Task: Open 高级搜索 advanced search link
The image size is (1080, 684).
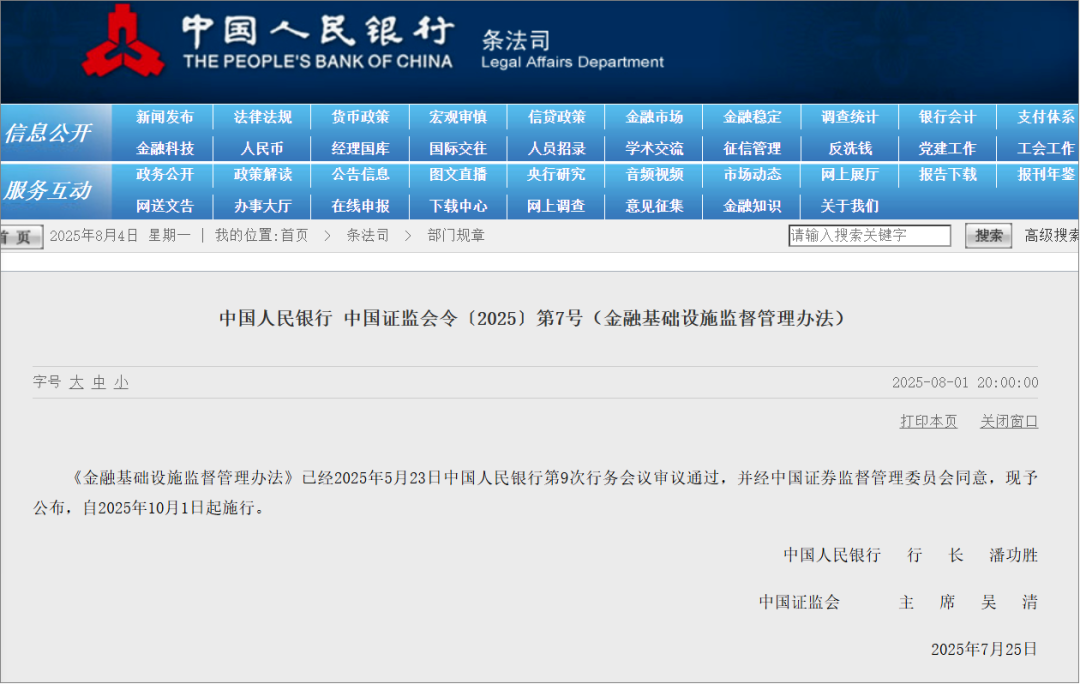Action: pyautogui.click(x=1051, y=236)
